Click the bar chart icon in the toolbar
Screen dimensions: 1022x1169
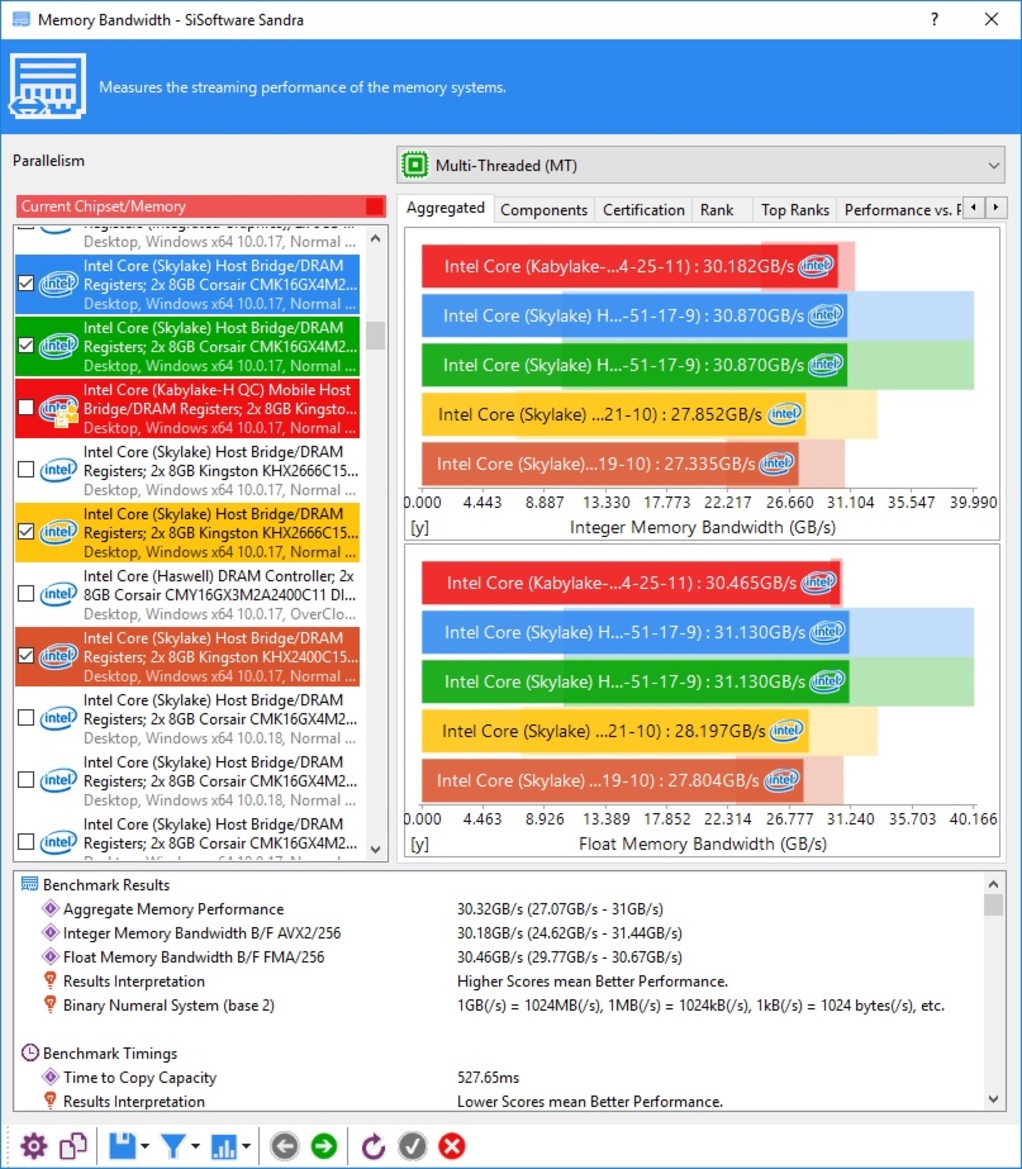[x=224, y=1146]
